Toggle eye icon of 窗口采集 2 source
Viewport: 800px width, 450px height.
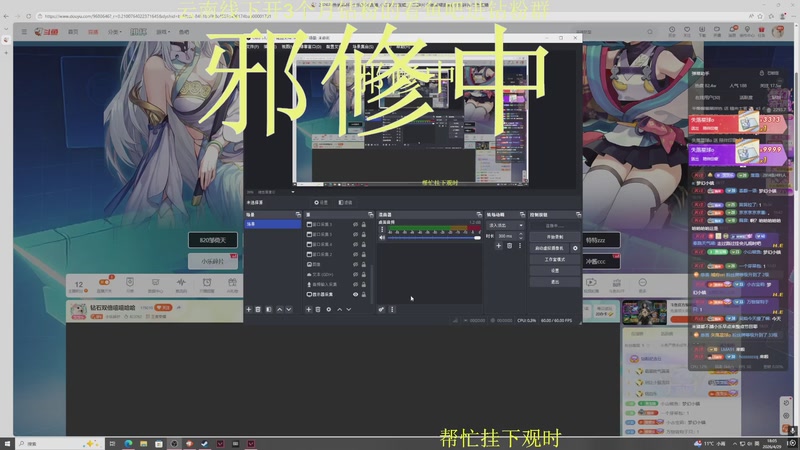(x=355, y=254)
